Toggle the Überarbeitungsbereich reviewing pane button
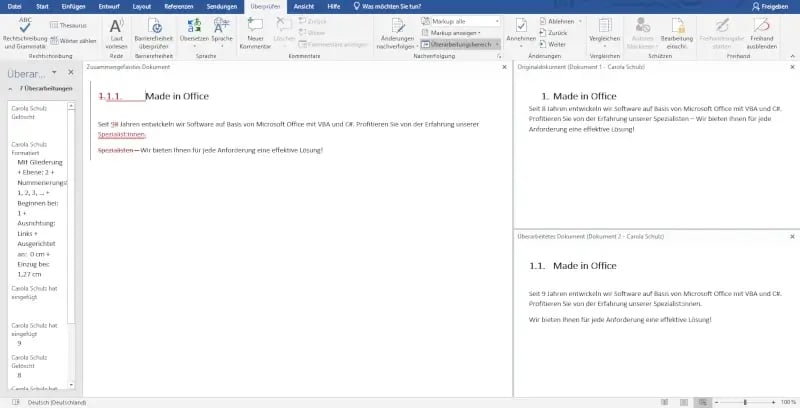 (x=456, y=44)
